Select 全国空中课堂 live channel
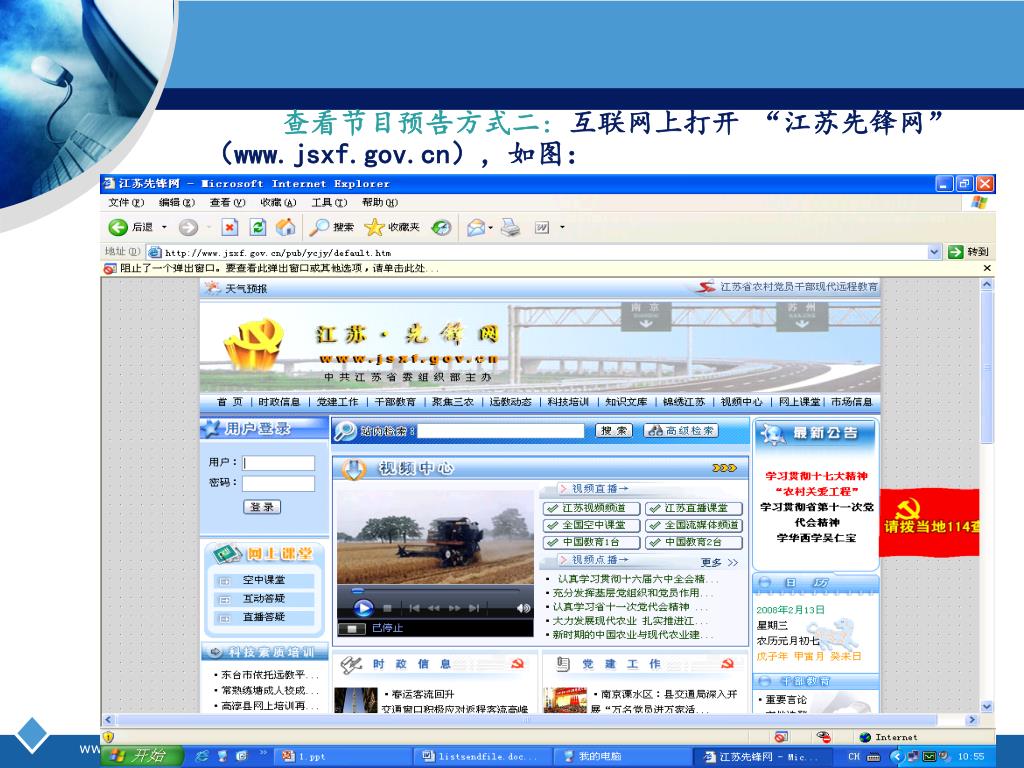1024x768 pixels. tap(592, 525)
